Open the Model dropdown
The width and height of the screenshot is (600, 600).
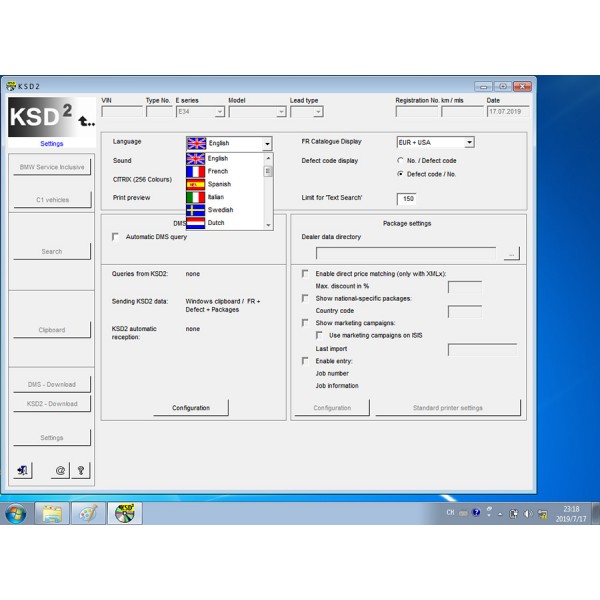point(281,112)
